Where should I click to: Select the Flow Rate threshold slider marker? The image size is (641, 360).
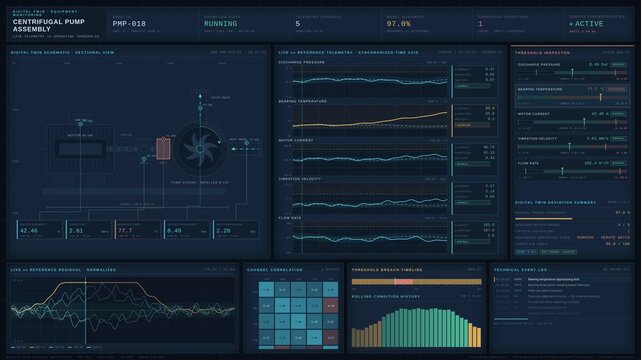coord(562,170)
